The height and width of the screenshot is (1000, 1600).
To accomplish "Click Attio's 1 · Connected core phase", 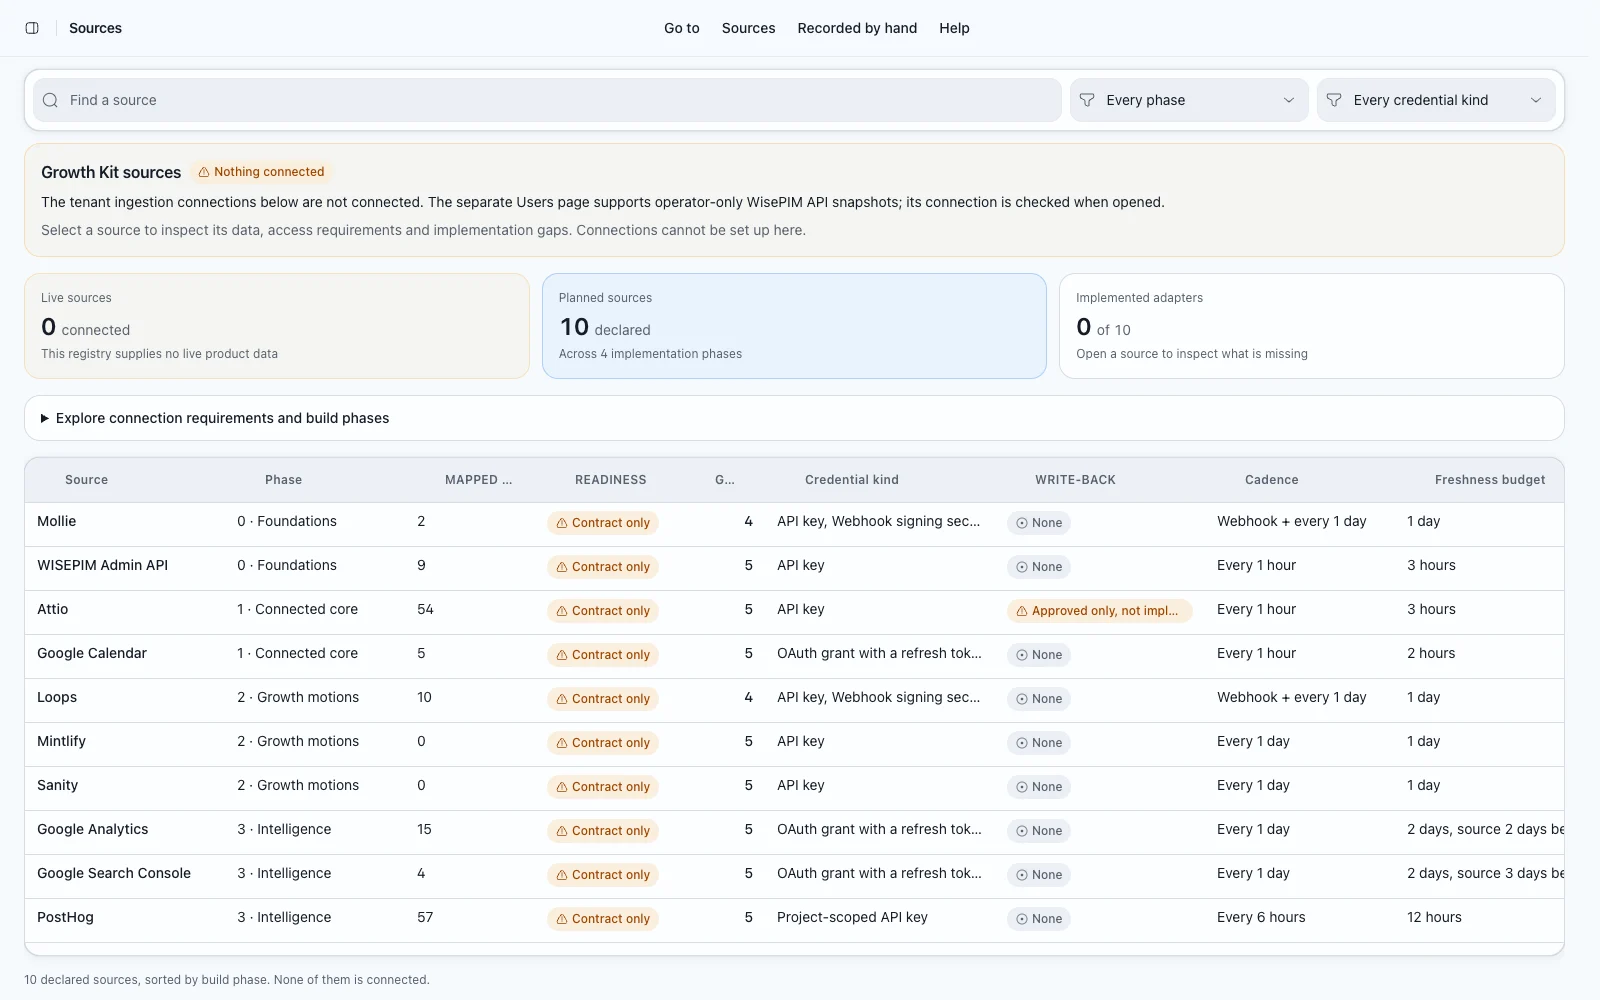I will tap(297, 609).
